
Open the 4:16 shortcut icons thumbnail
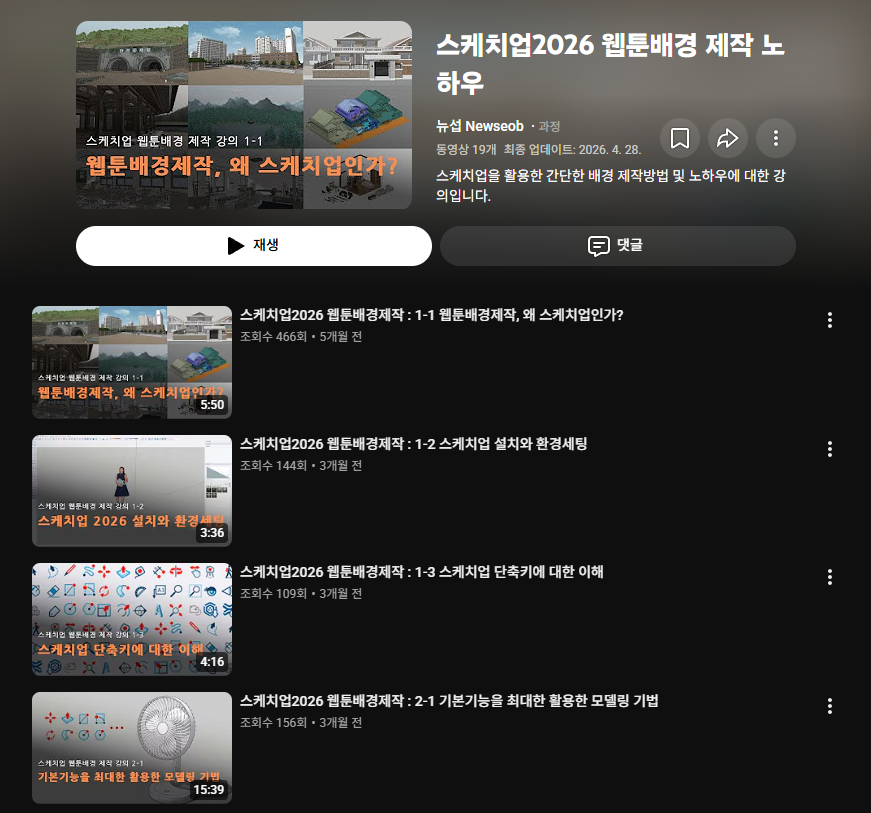pos(132,619)
